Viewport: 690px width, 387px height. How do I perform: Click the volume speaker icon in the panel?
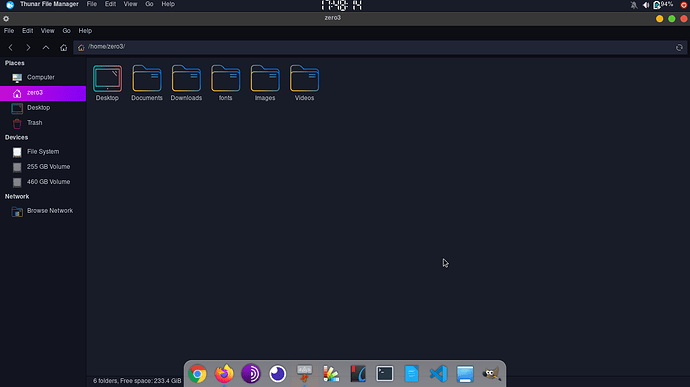[x=646, y=5]
